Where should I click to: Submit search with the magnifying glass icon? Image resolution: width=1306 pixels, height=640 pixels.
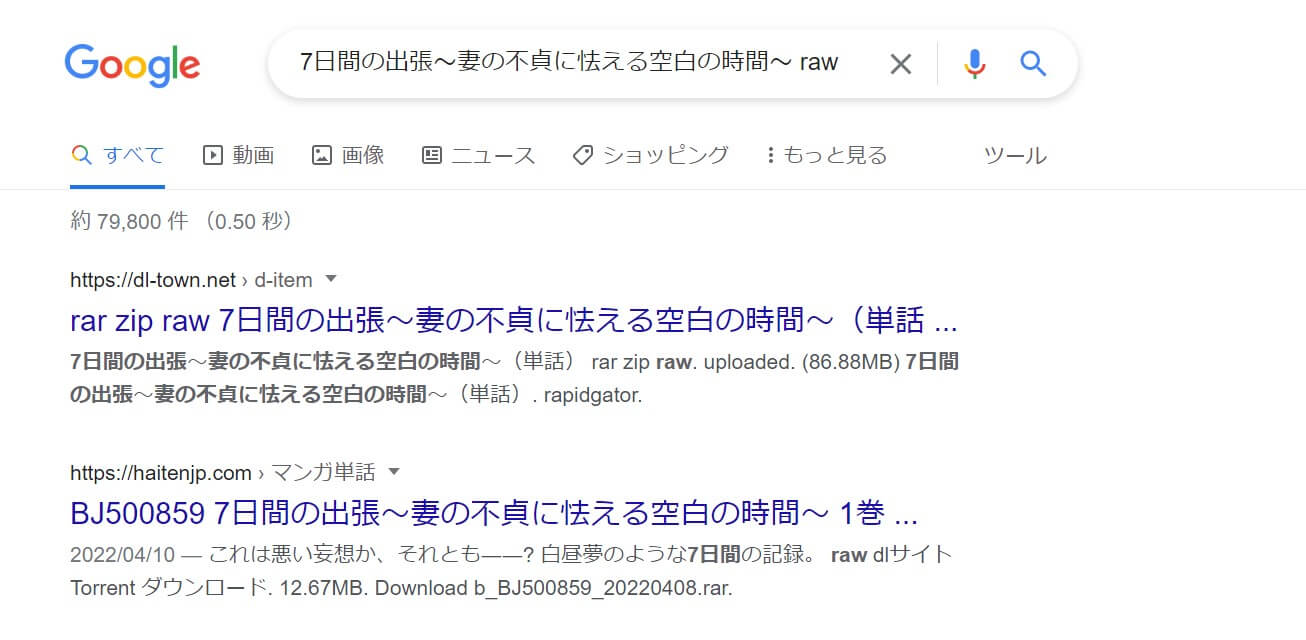1033,64
